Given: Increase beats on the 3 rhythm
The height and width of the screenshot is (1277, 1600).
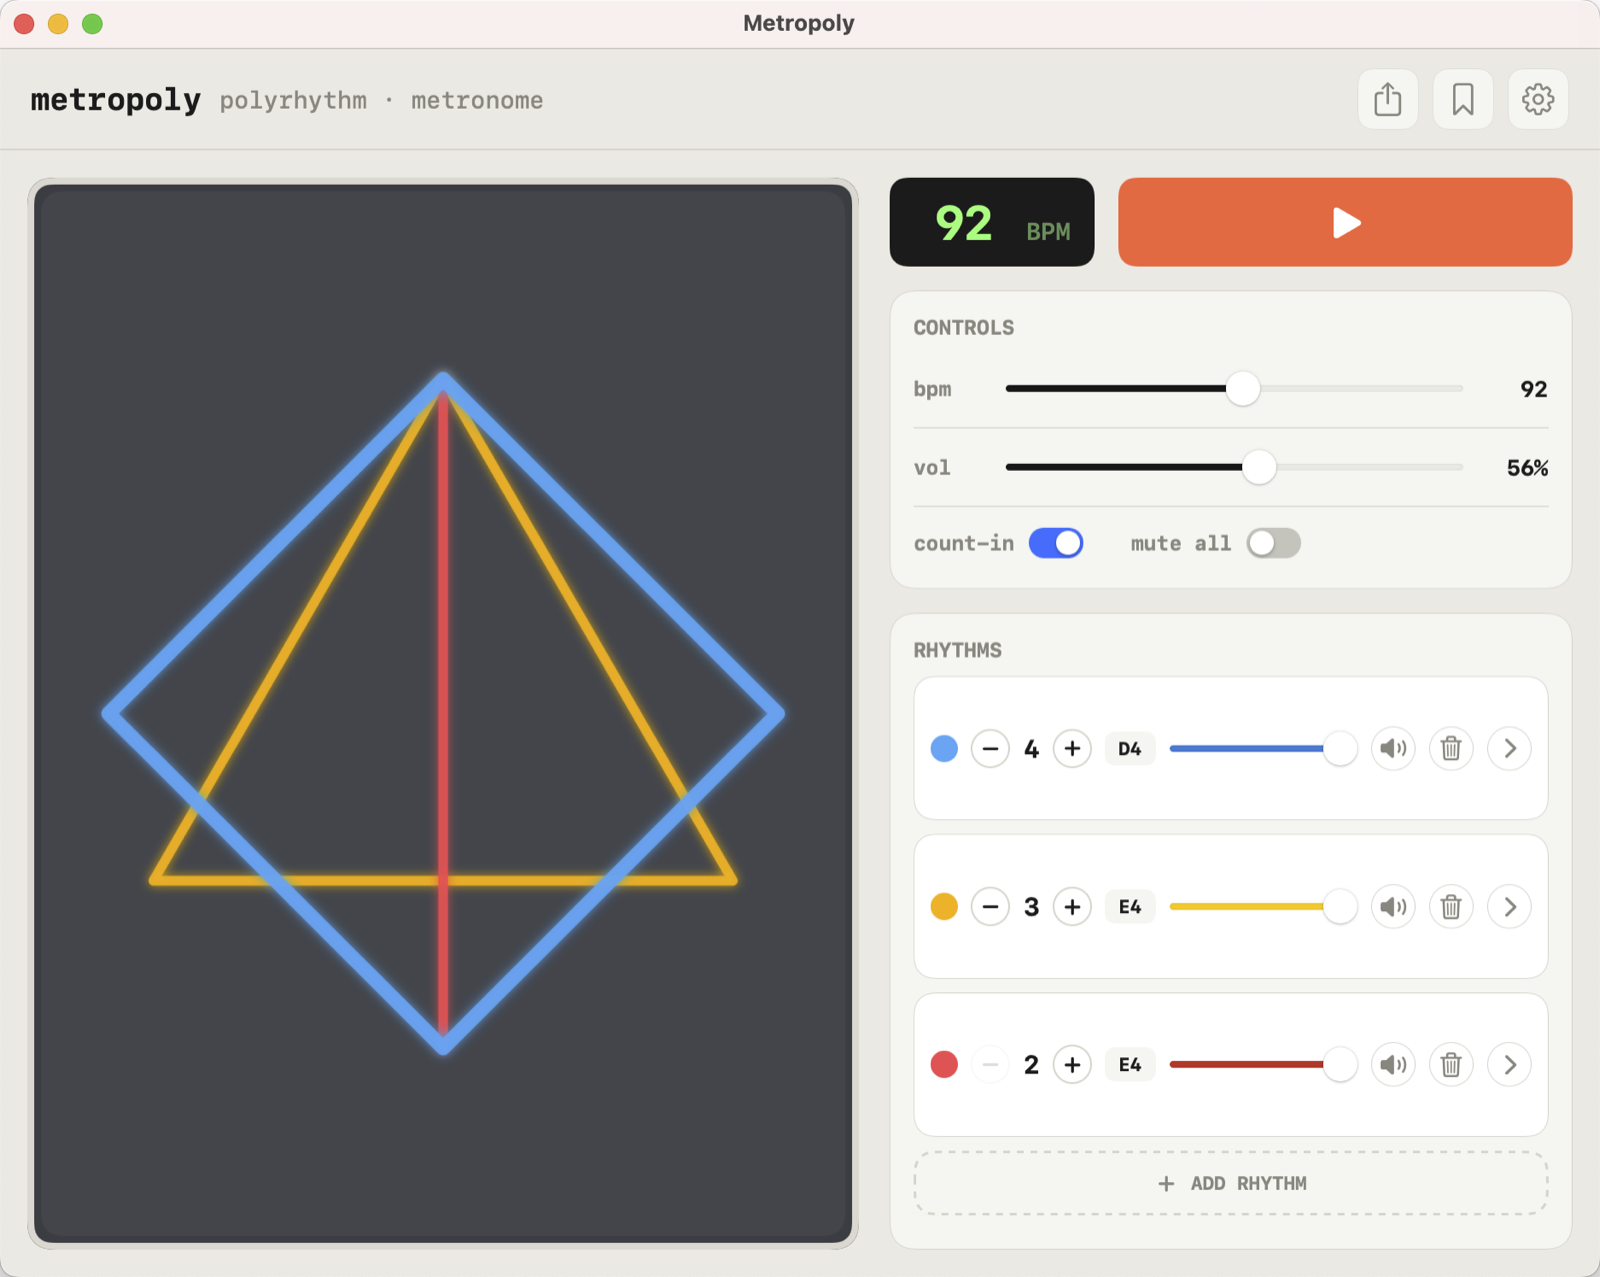Looking at the screenshot, I should pyautogui.click(x=1072, y=906).
